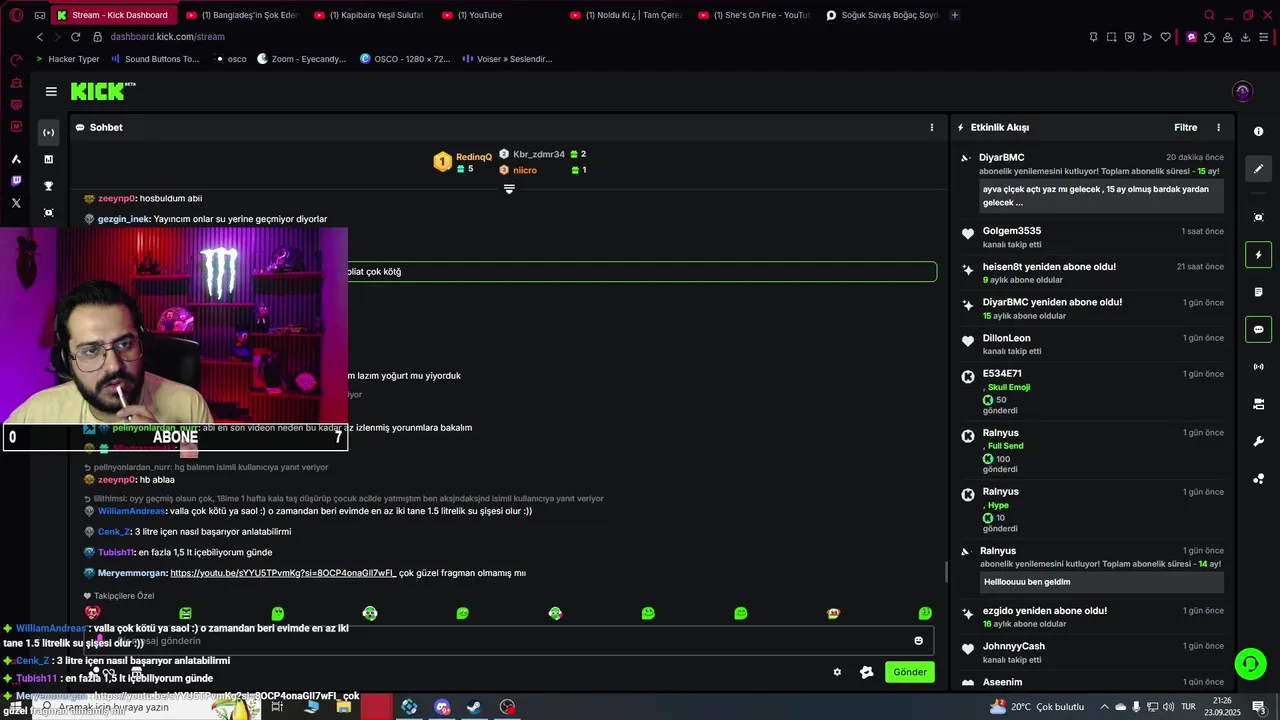Open the Kick hamburger menu
The image size is (1280, 720).
point(51,91)
